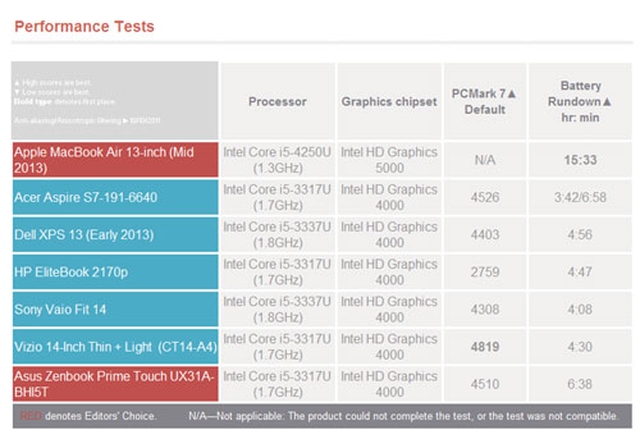
Task: Select the PCMark score 4403
Action: (485, 235)
